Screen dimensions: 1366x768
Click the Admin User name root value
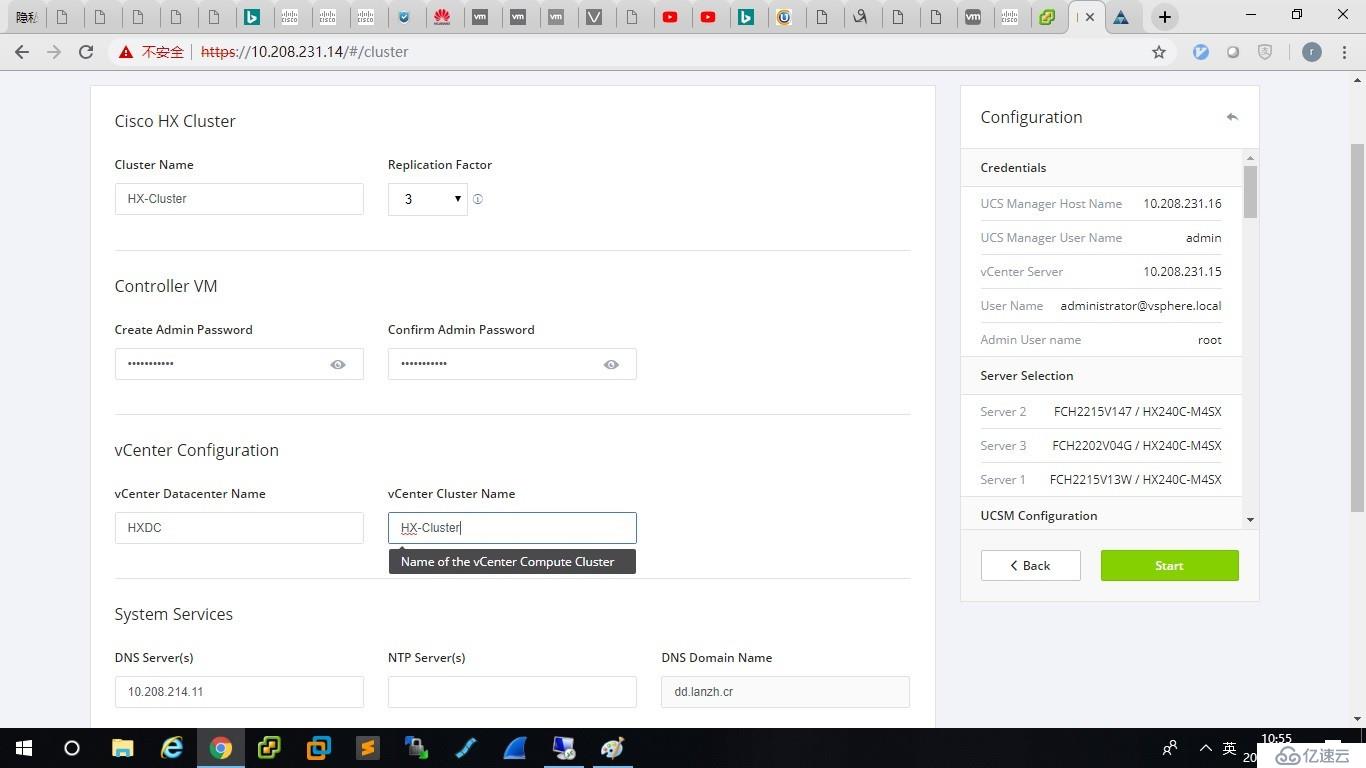coord(1210,340)
